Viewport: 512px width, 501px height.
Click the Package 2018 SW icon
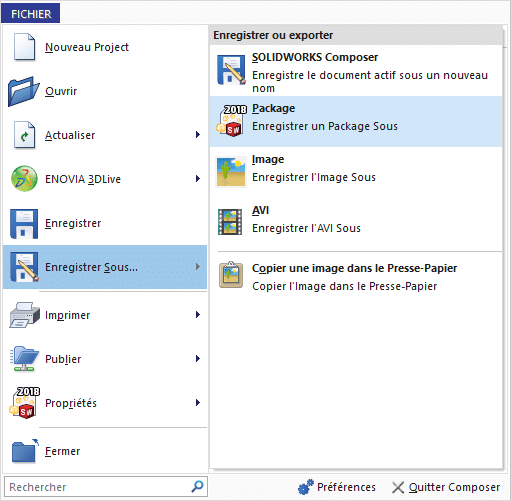[232, 120]
